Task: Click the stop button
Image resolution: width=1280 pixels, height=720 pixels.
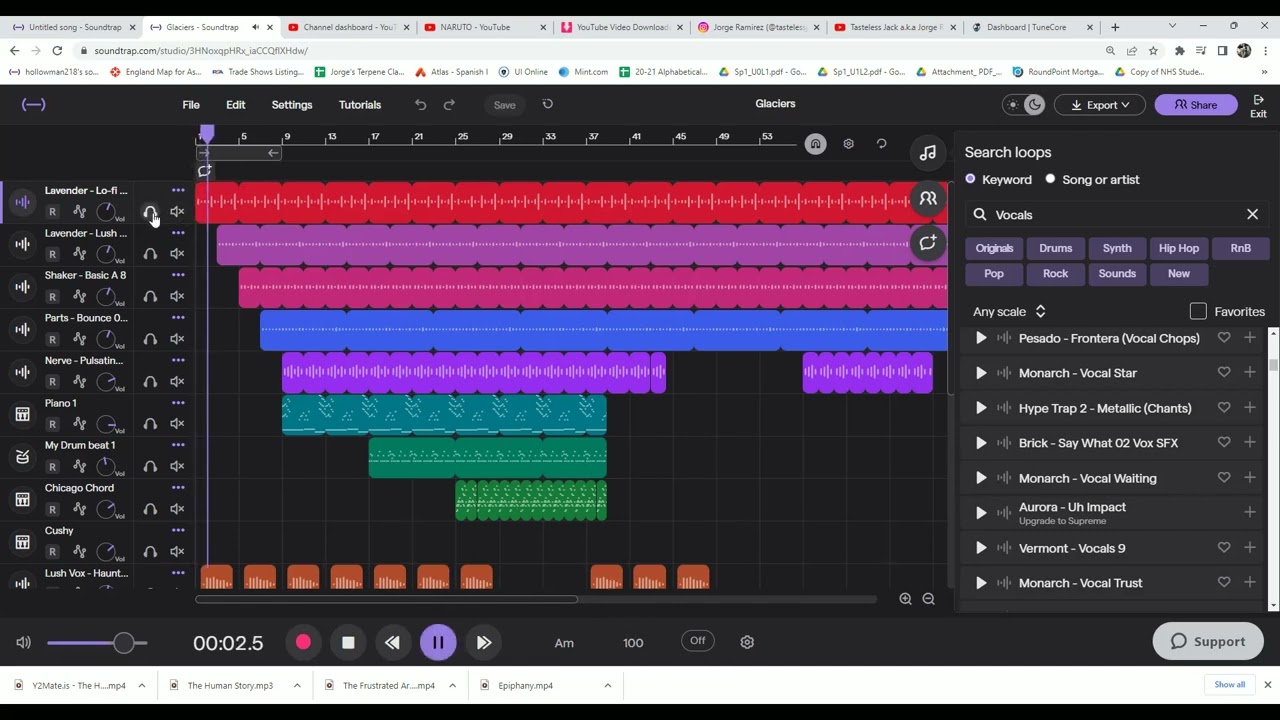Action: (348, 643)
